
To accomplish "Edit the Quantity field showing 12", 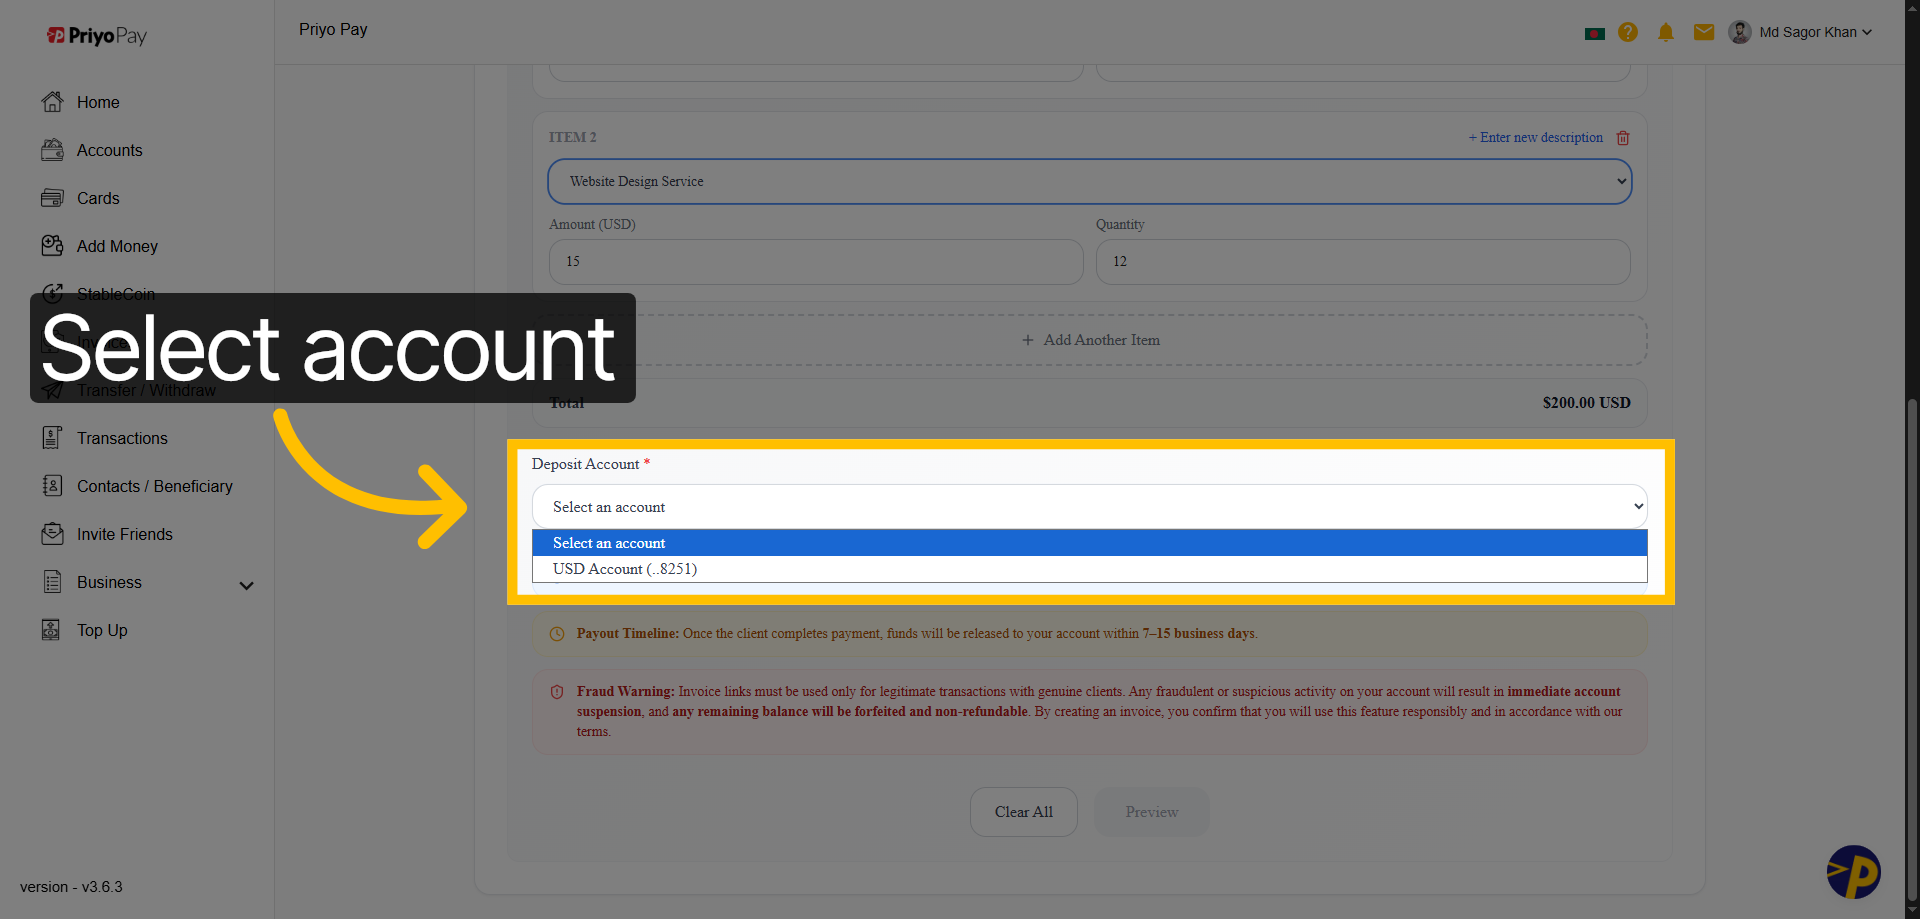I will click(x=1362, y=262).
